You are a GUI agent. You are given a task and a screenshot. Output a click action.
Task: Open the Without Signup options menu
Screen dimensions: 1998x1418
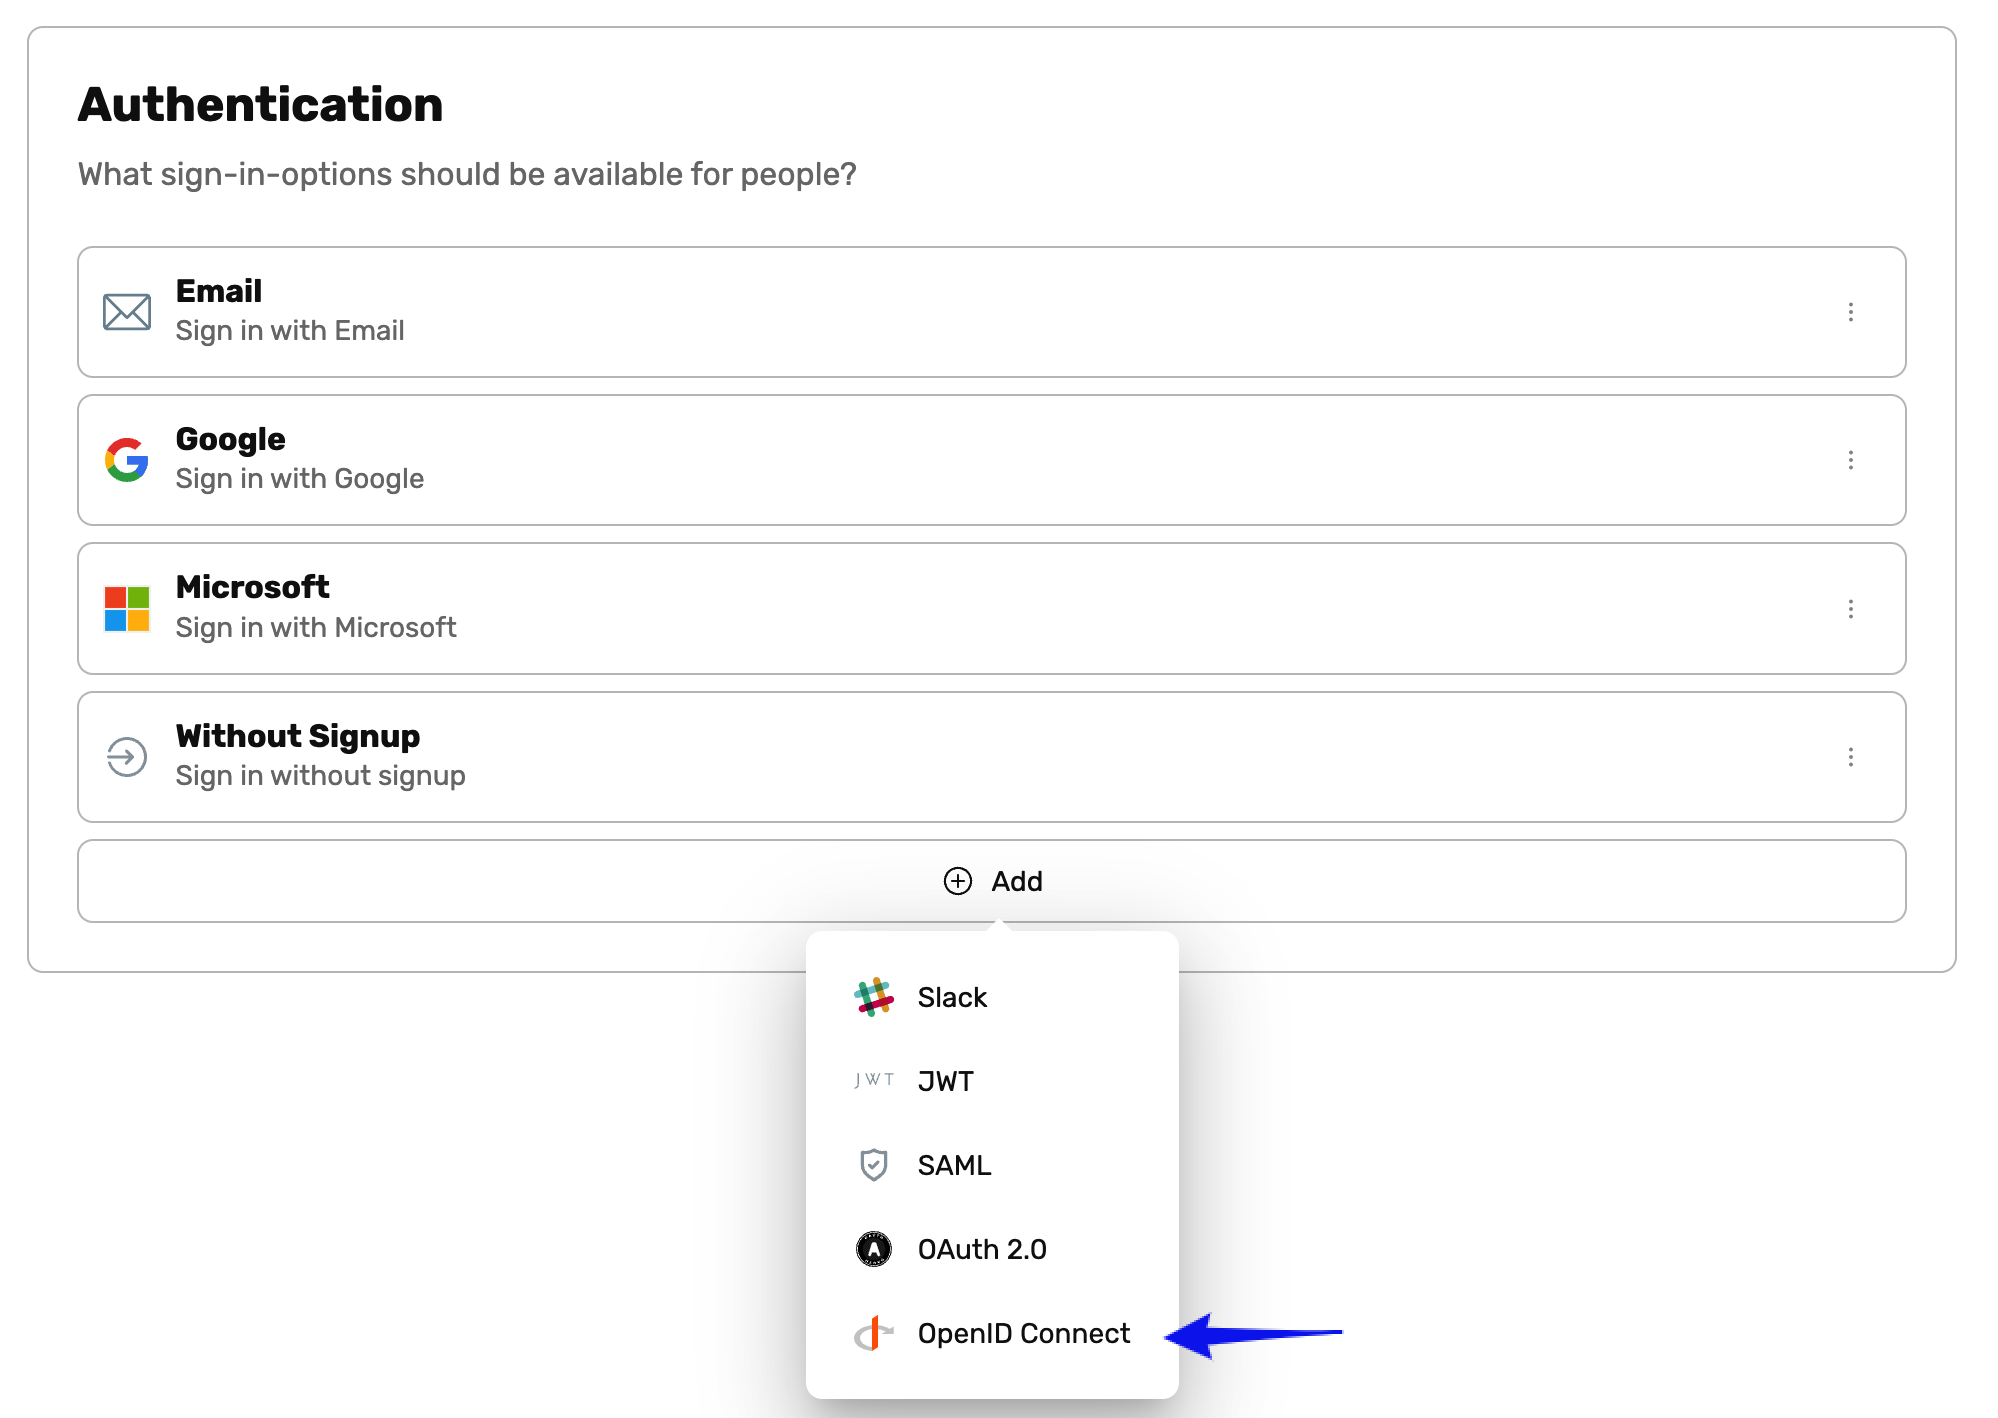(x=1852, y=757)
